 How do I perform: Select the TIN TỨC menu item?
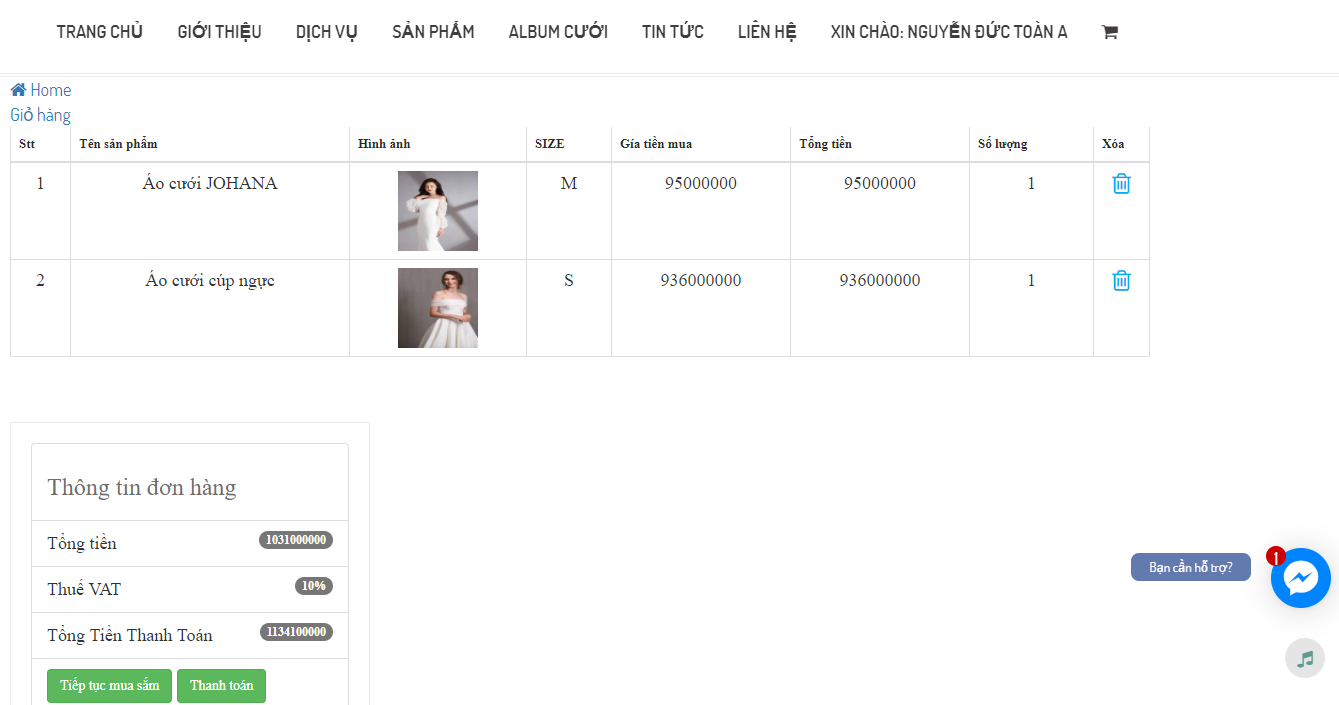(x=673, y=32)
